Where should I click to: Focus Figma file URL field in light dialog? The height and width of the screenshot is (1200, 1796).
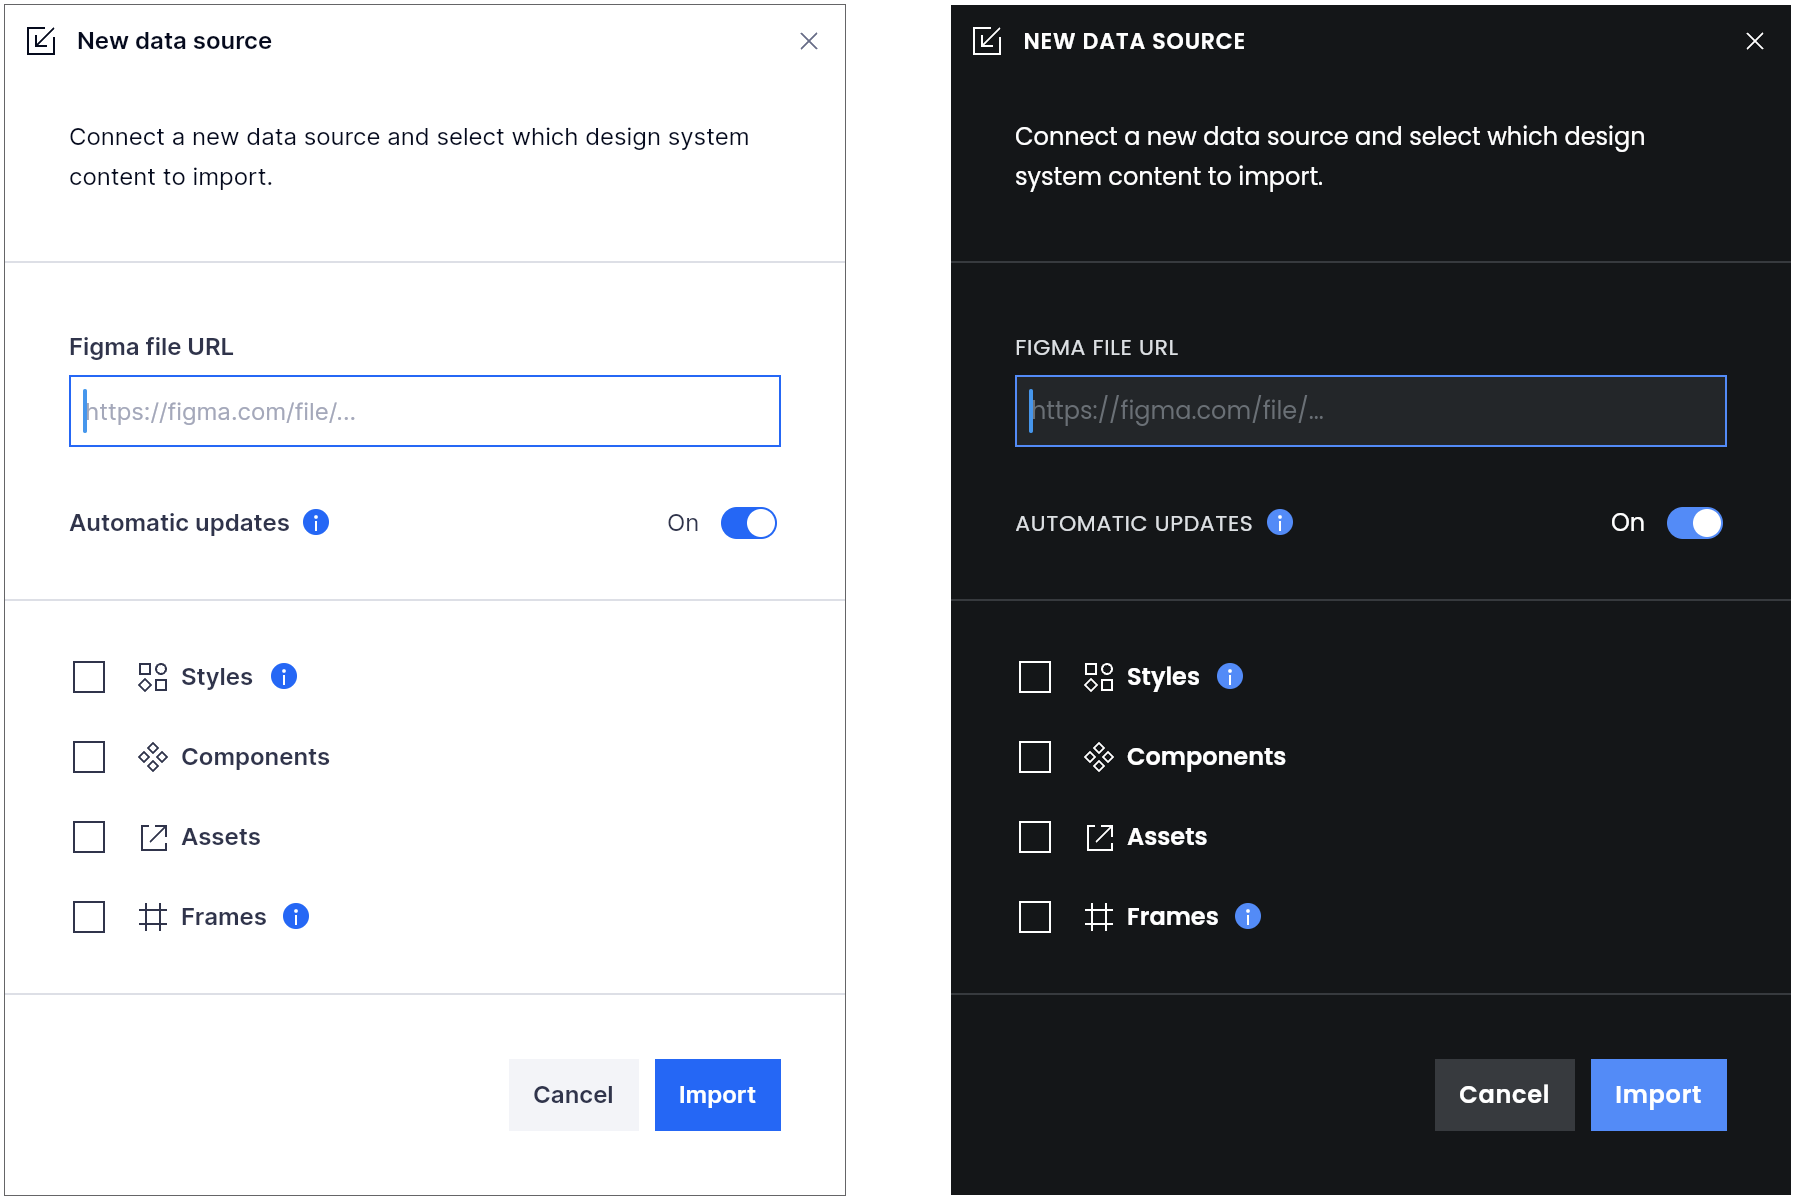click(425, 411)
